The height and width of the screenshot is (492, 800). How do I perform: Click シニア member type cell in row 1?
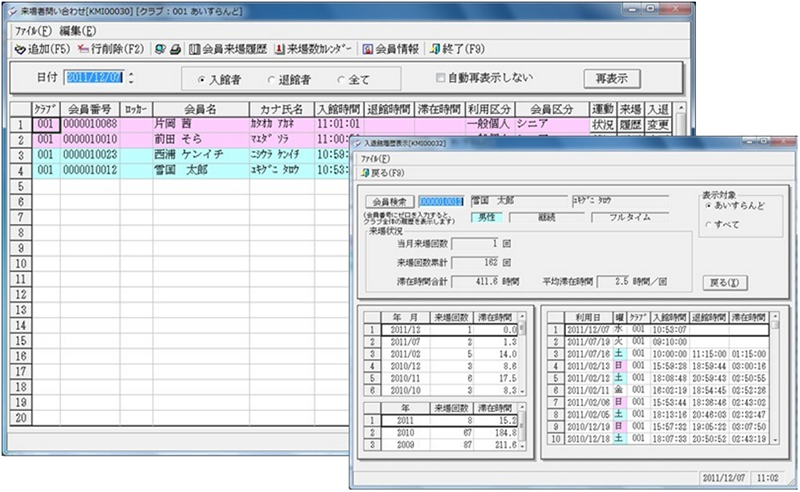(552, 124)
